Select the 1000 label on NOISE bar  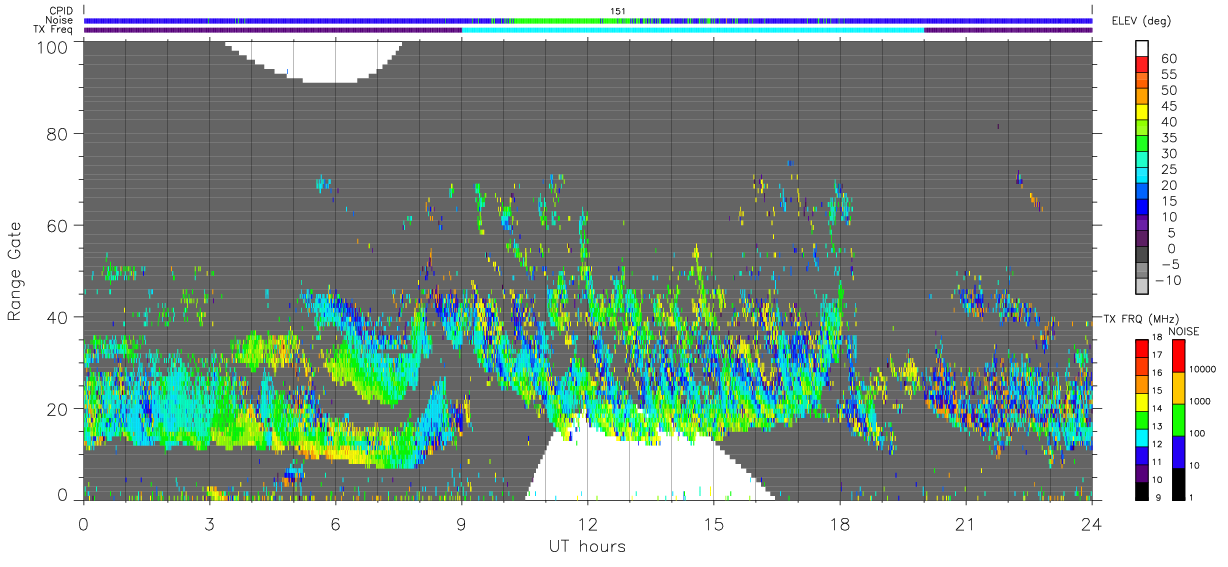click(1202, 401)
